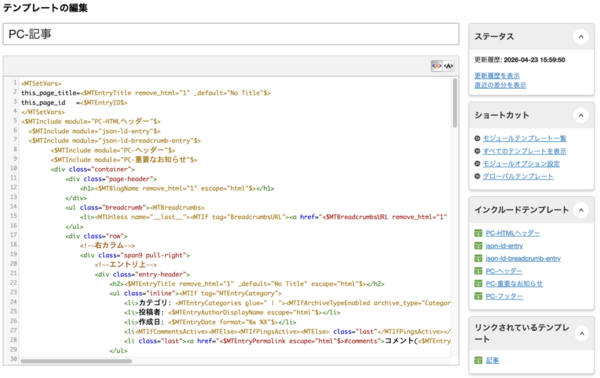The height and width of the screenshot is (378, 600).
Task: Open included template PC-フッター
Action: pyautogui.click(x=504, y=296)
